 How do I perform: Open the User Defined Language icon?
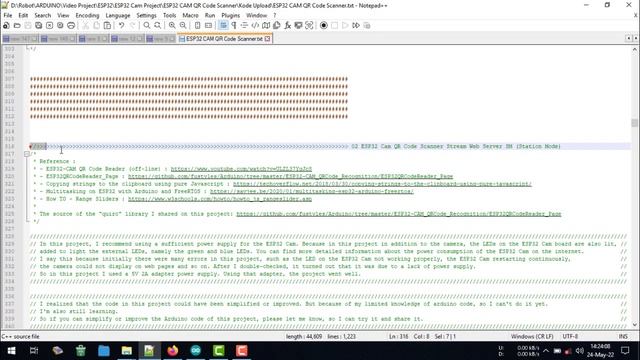click(x=255, y=25)
